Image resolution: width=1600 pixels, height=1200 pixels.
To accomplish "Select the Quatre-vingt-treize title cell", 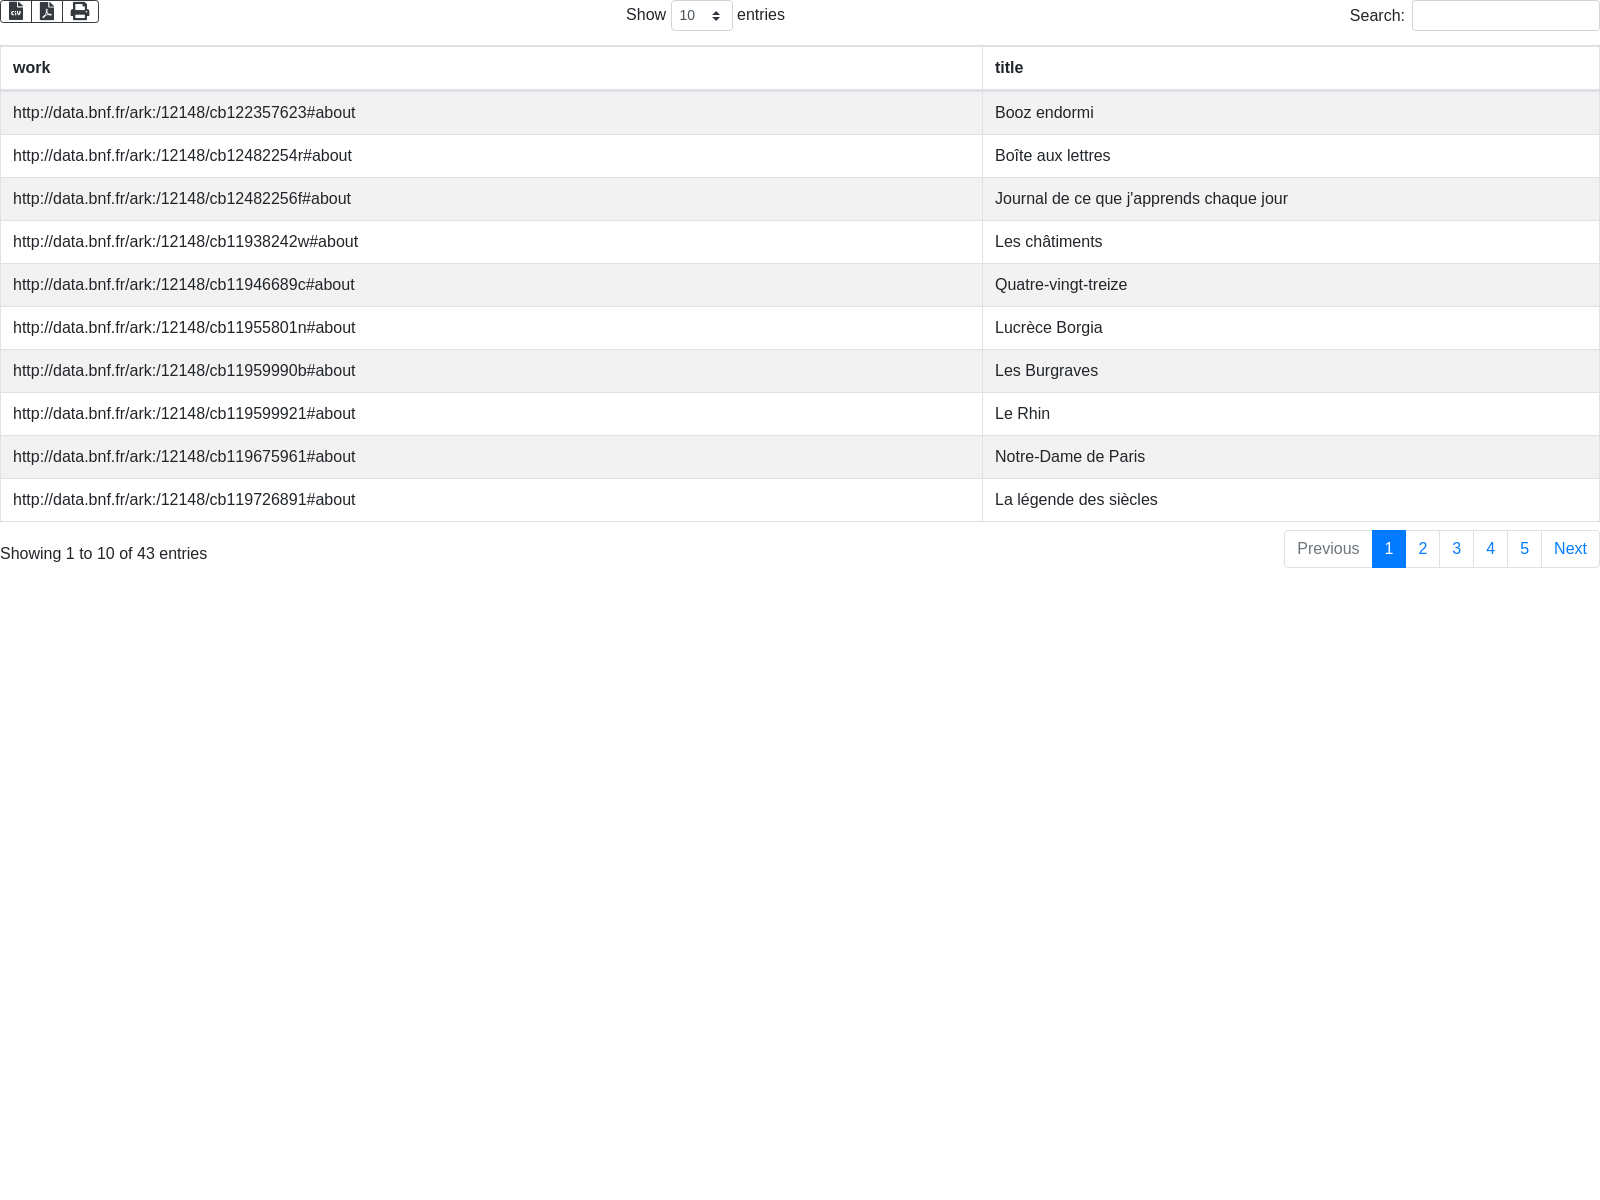I will 1060,285.
